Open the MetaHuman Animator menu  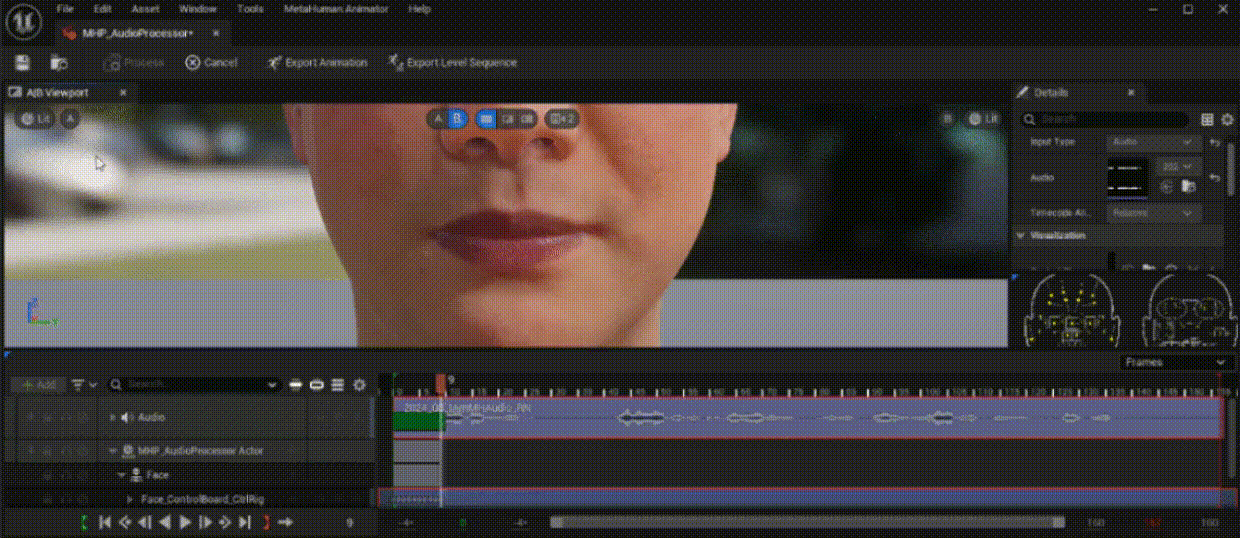coord(337,9)
